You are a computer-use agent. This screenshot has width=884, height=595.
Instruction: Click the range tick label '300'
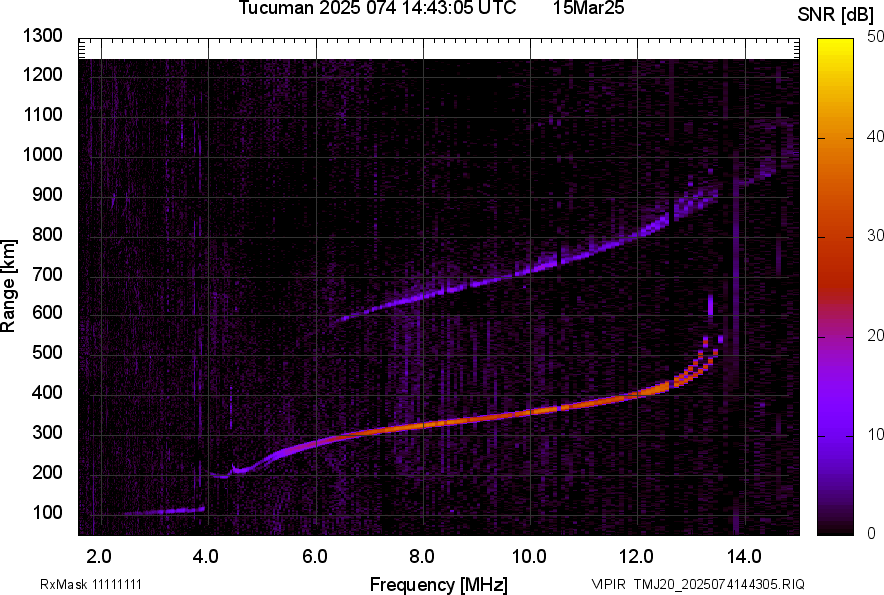47,433
